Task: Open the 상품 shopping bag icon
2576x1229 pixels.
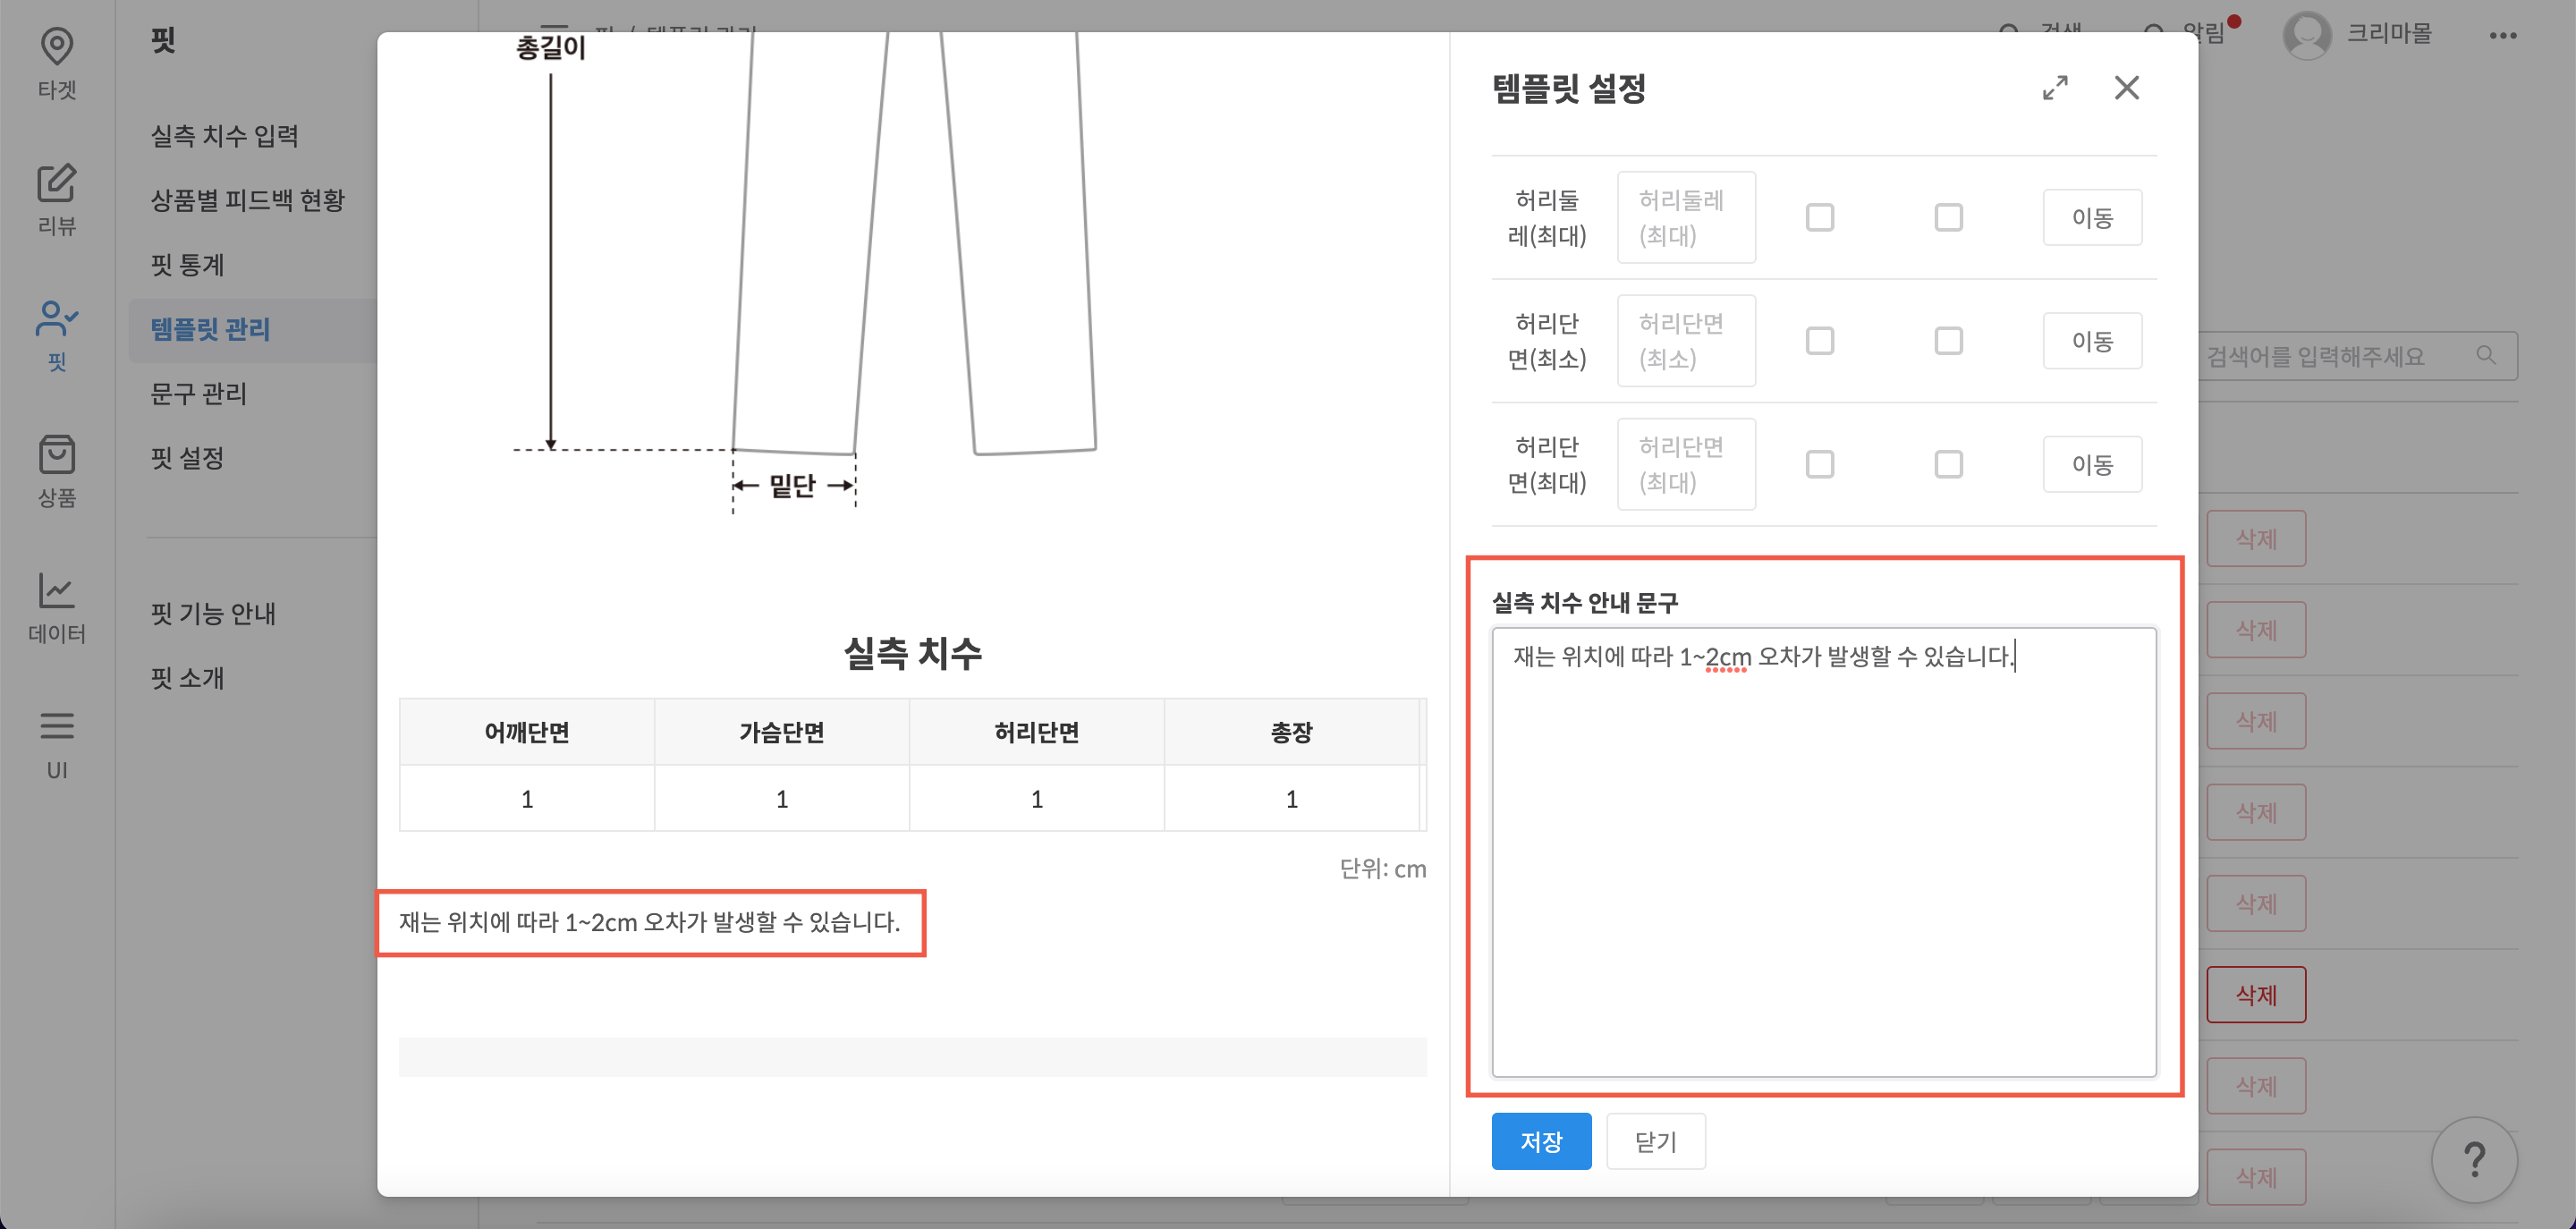Action: point(57,456)
